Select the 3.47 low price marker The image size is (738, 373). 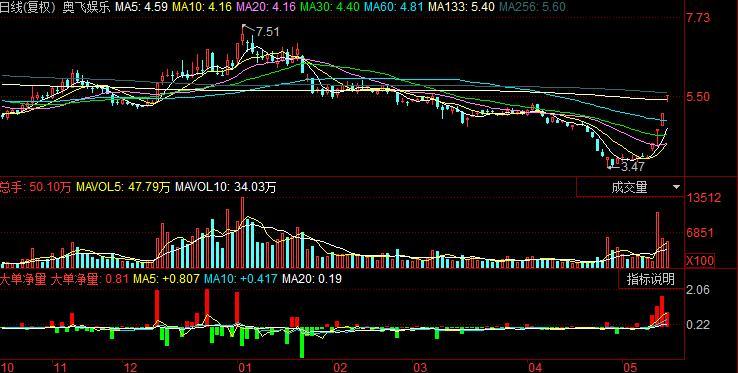click(633, 167)
